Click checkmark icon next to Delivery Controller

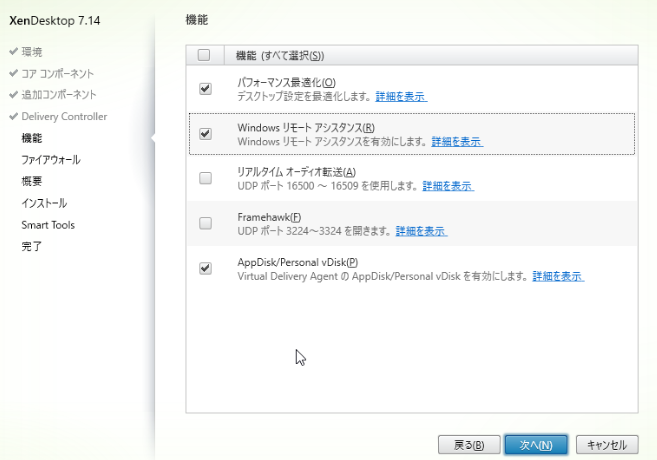tap(13, 116)
